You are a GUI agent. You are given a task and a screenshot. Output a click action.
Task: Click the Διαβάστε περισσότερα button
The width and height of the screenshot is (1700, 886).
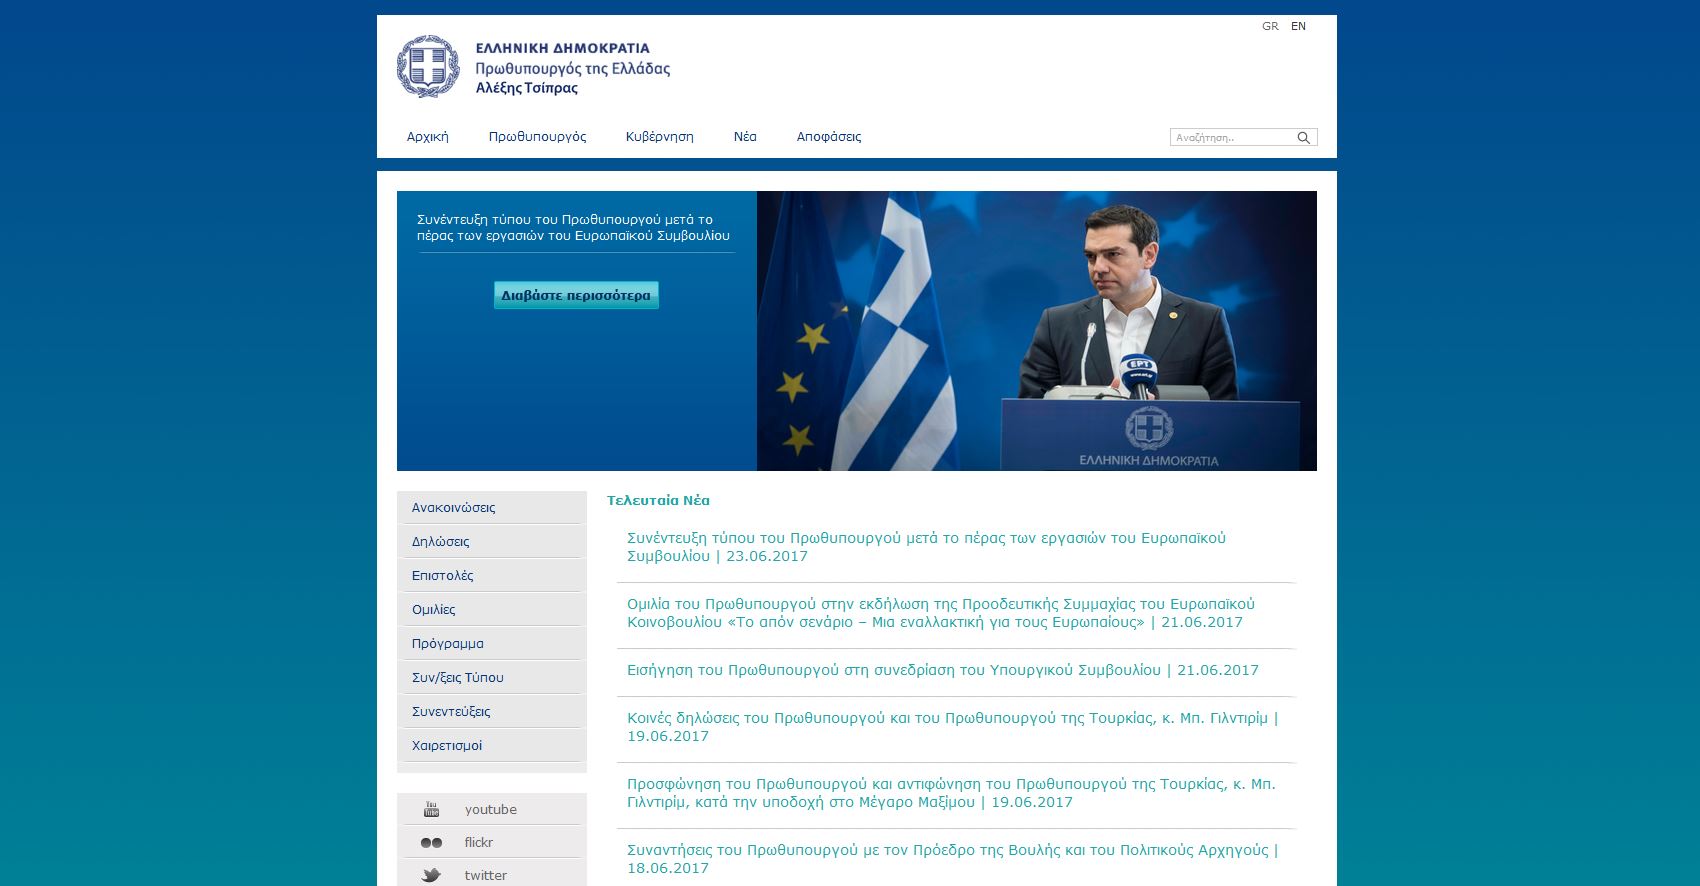tap(576, 295)
